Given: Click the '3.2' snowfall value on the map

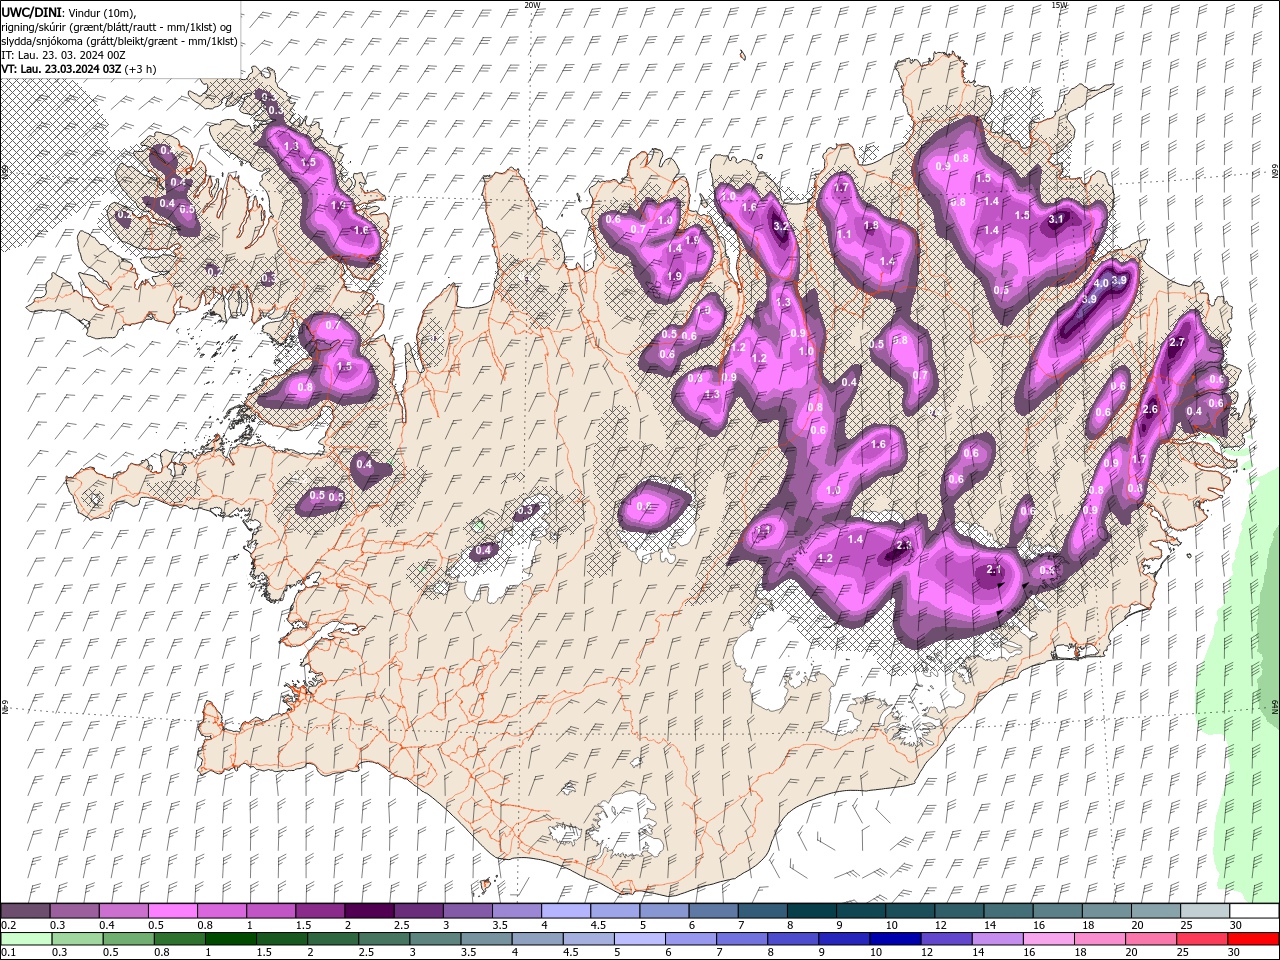Looking at the screenshot, I should (x=781, y=227).
